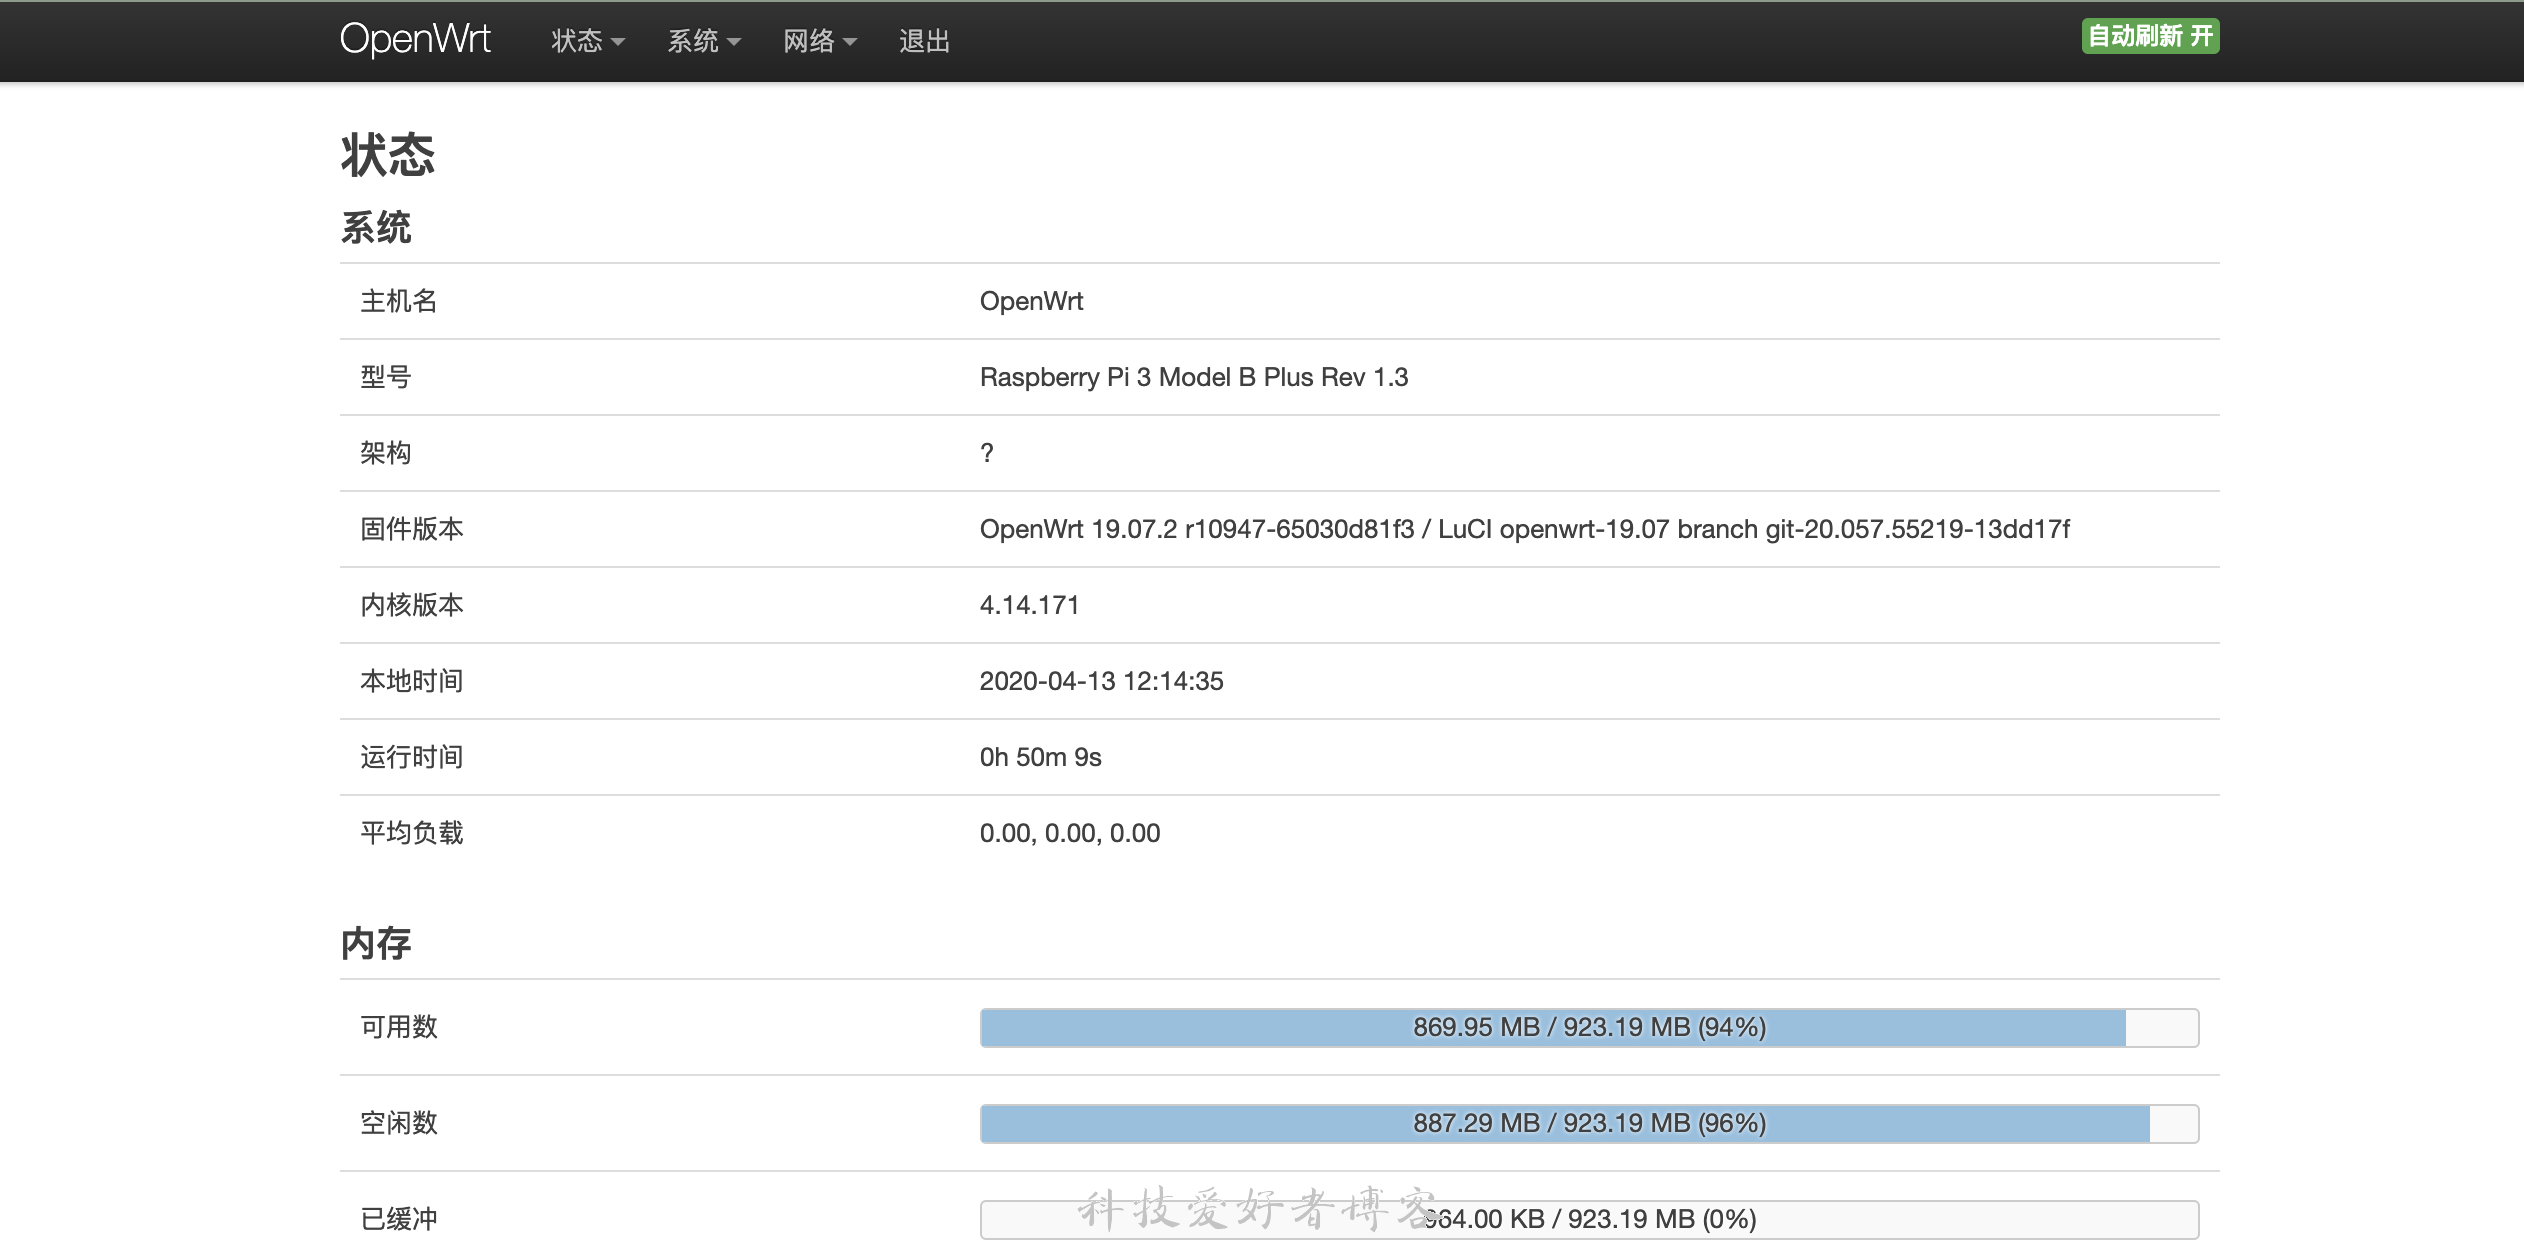Click the firmware version string
The image size is (2524, 1254).
1524,529
